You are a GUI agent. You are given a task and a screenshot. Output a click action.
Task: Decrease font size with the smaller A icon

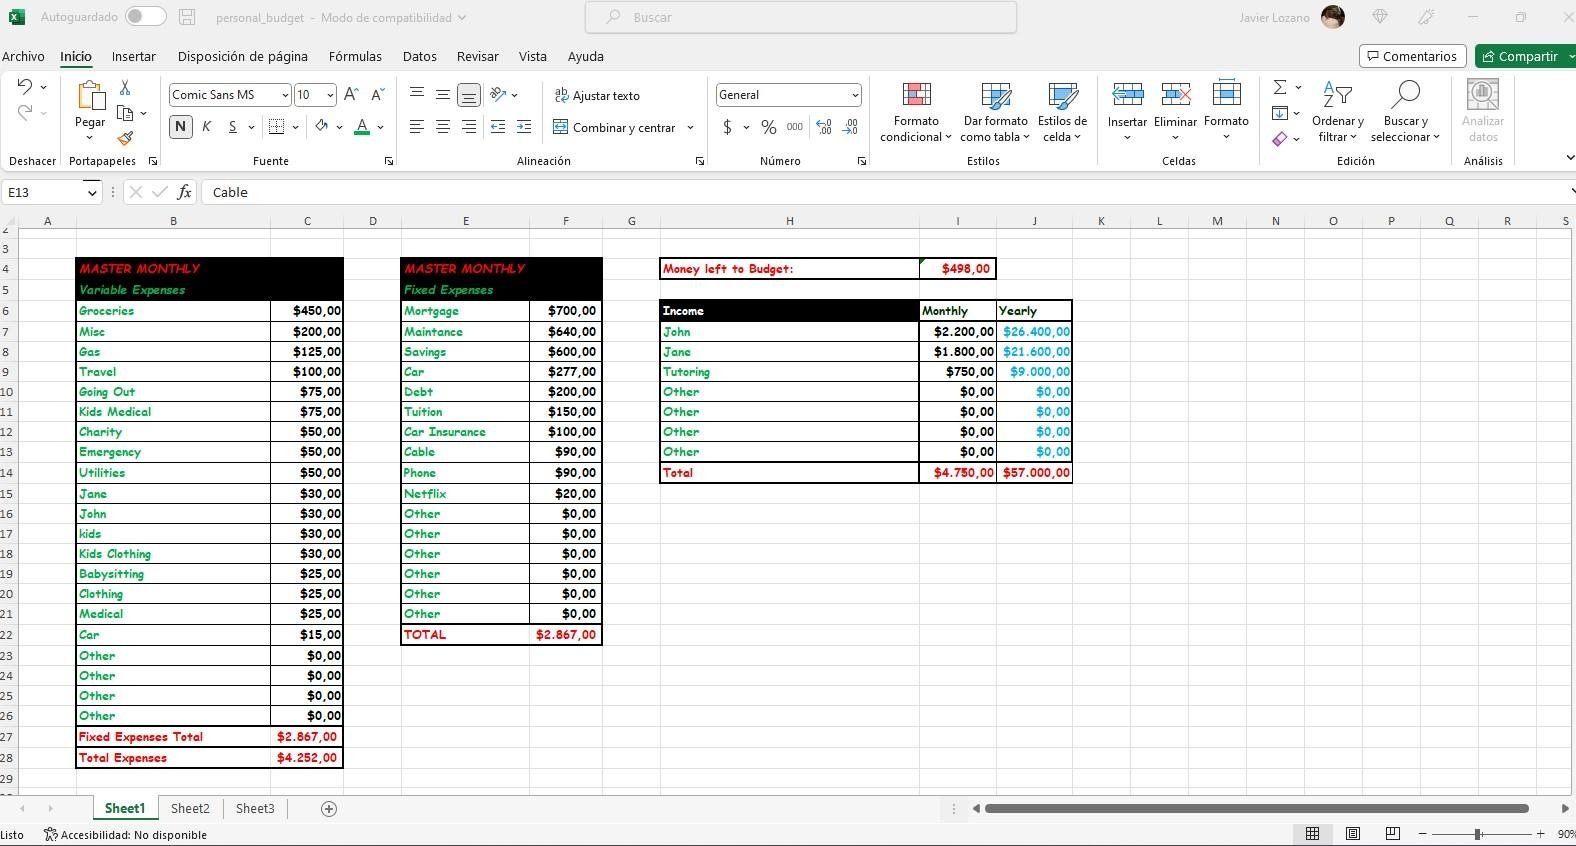pos(377,95)
